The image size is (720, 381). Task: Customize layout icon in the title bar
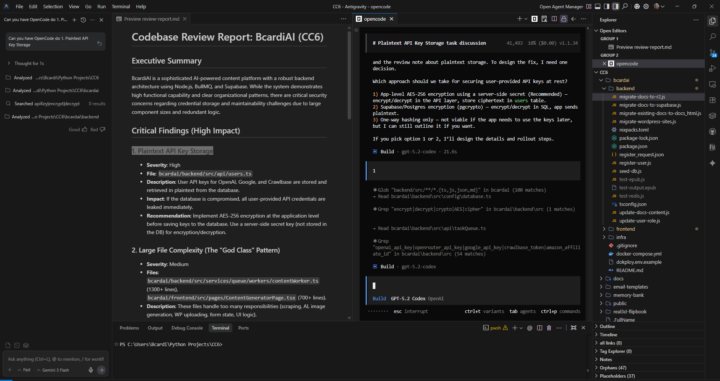click(589, 6)
